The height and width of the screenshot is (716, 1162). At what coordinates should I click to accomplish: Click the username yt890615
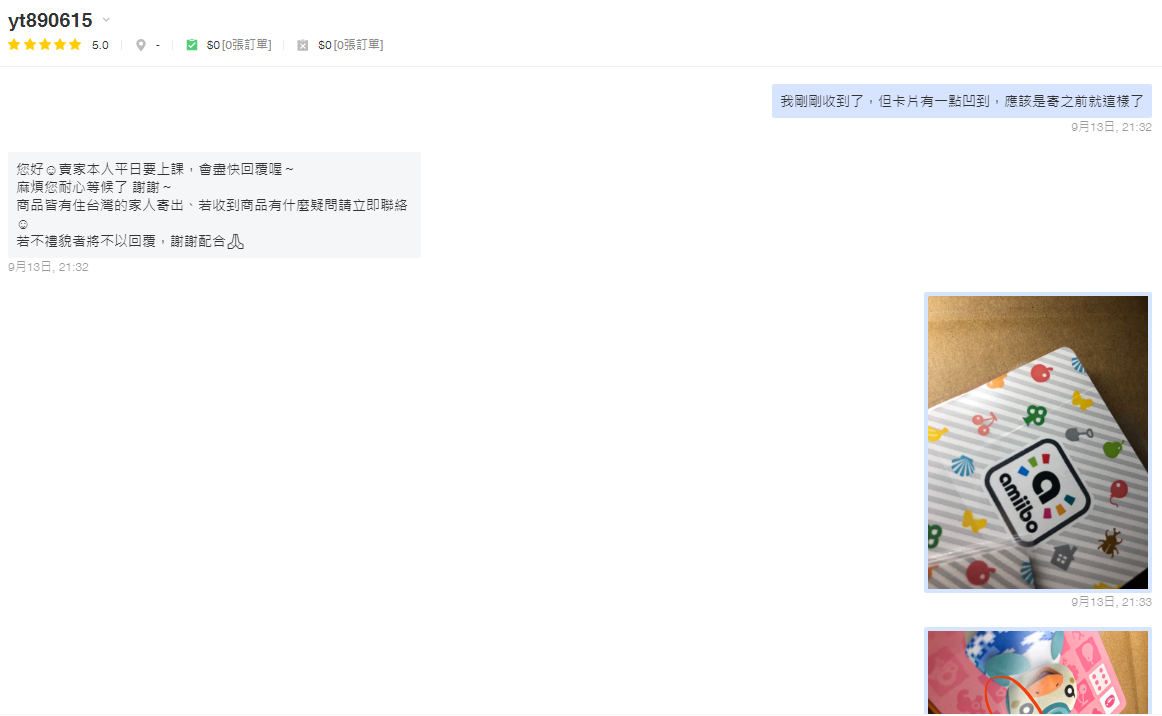point(50,20)
